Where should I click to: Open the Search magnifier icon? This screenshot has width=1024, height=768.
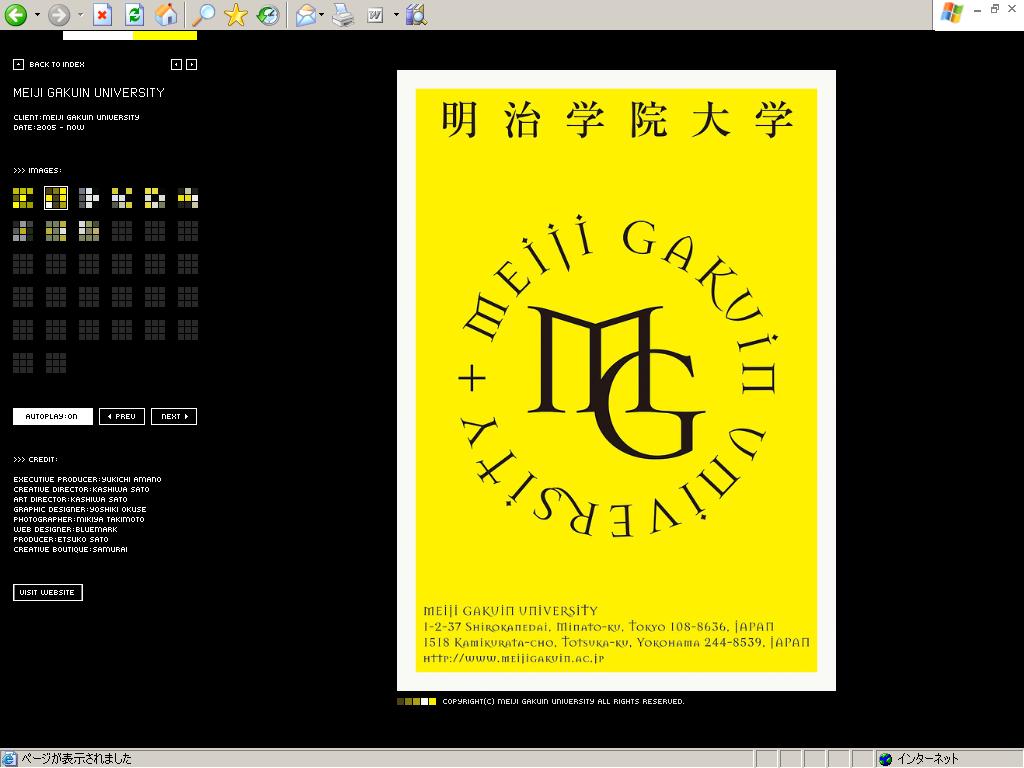pyautogui.click(x=203, y=14)
